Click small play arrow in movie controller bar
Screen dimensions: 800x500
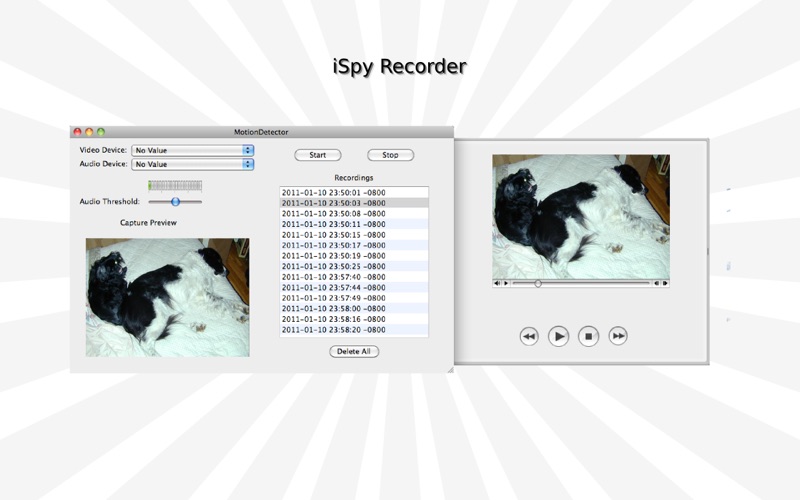click(506, 283)
